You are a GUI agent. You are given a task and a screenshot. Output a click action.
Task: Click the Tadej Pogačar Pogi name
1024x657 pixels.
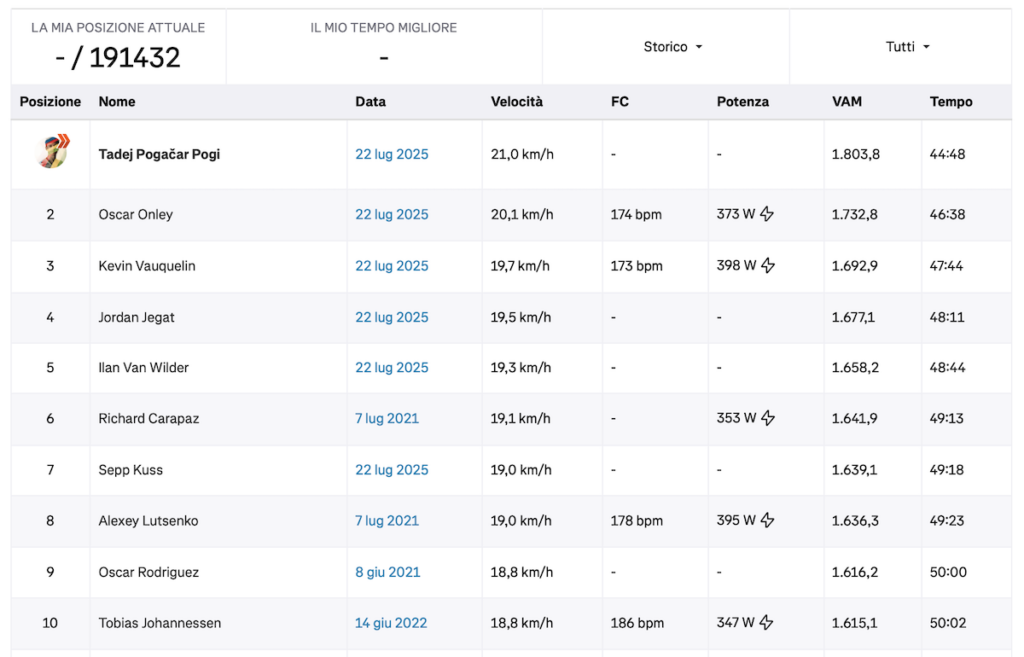(x=159, y=154)
